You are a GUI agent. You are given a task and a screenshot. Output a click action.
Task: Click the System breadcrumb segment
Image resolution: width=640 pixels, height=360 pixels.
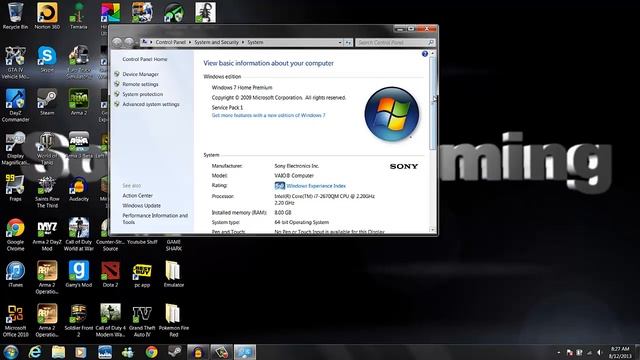tap(255, 42)
